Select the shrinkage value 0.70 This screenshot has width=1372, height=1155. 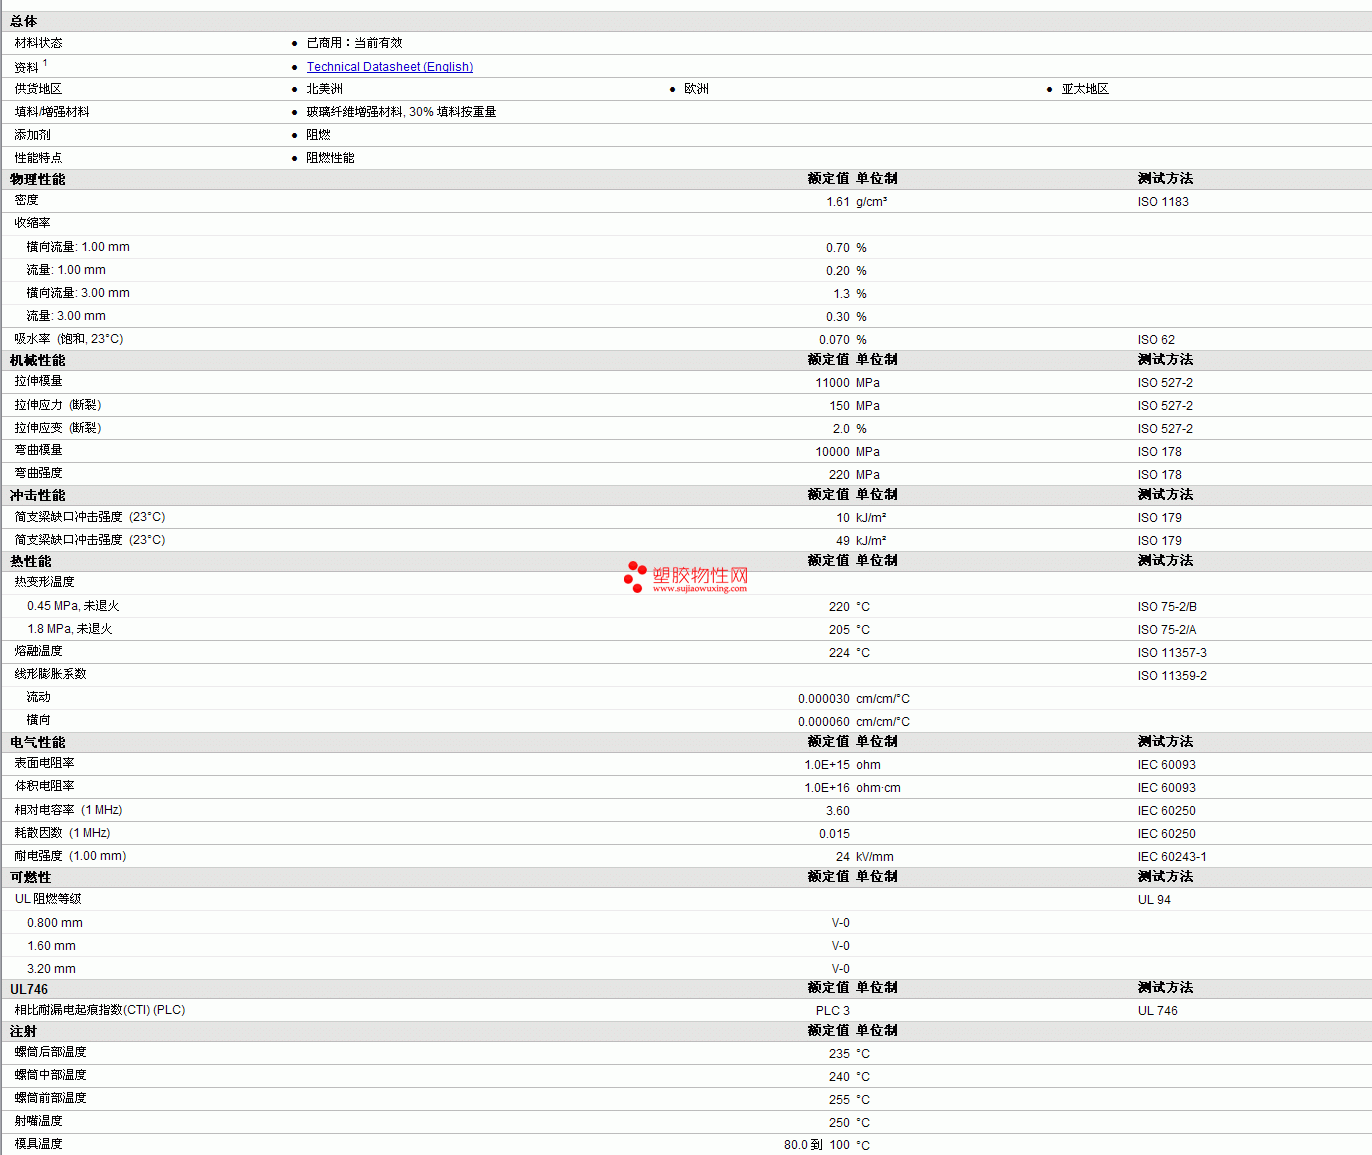[x=838, y=248]
